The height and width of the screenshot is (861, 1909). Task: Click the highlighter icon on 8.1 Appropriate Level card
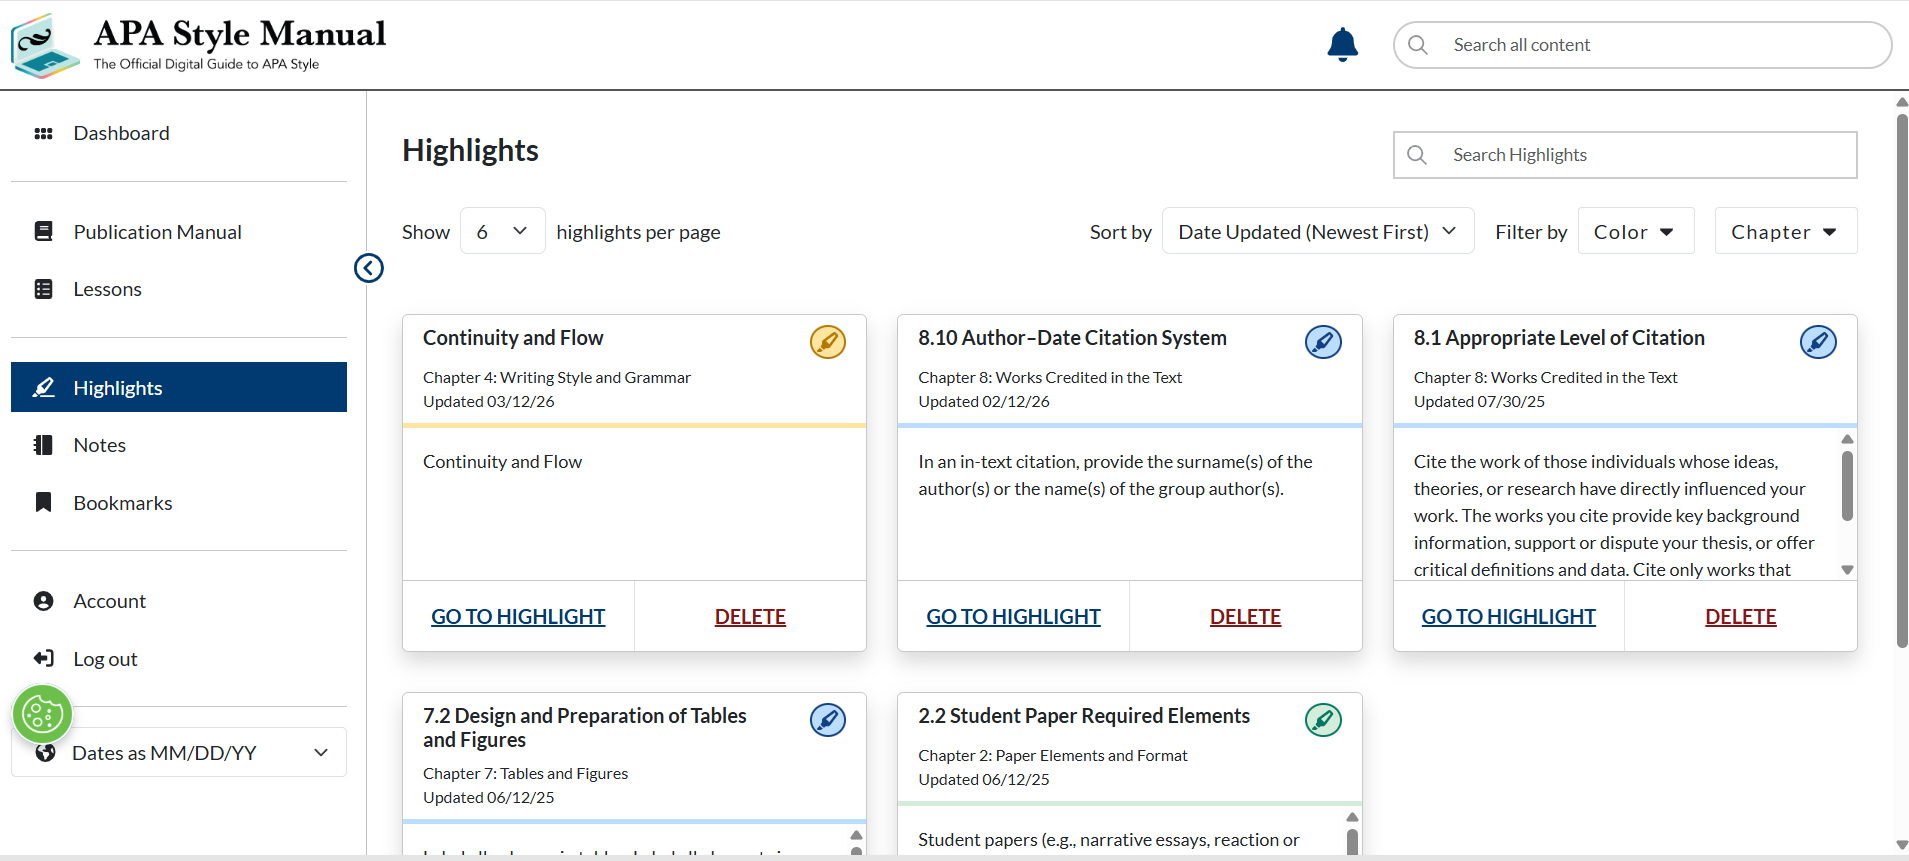[1818, 342]
